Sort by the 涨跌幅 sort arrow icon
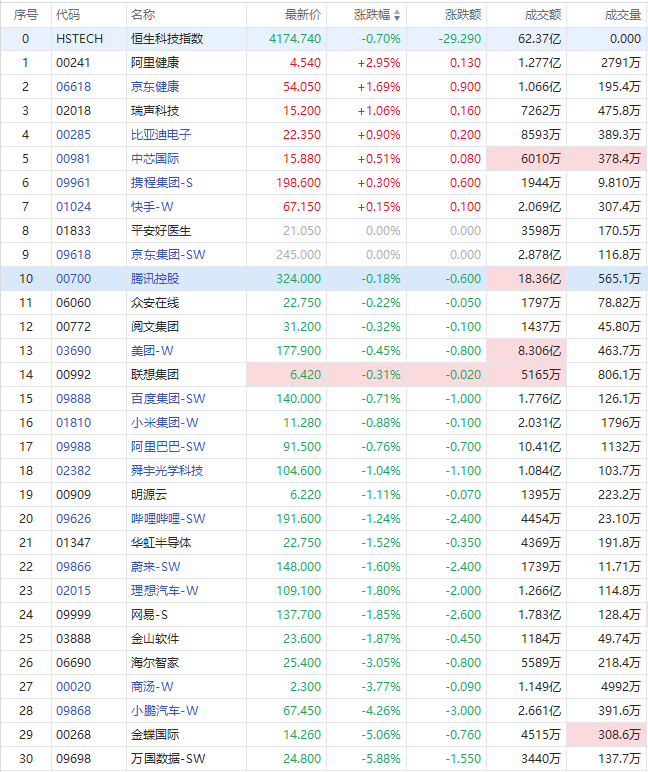Image resolution: width=648 pixels, height=772 pixels. 397,15
